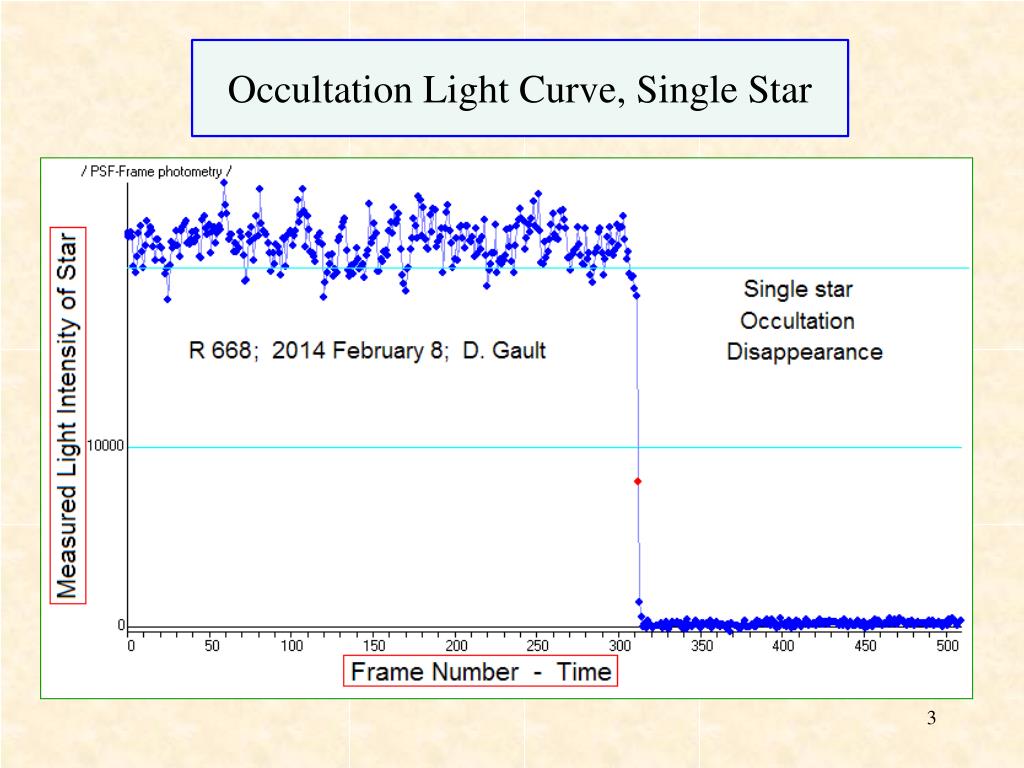1024x768 pixels.
Task: Click the 250 tick on the x-axis
Action: [x=537, y=646]
